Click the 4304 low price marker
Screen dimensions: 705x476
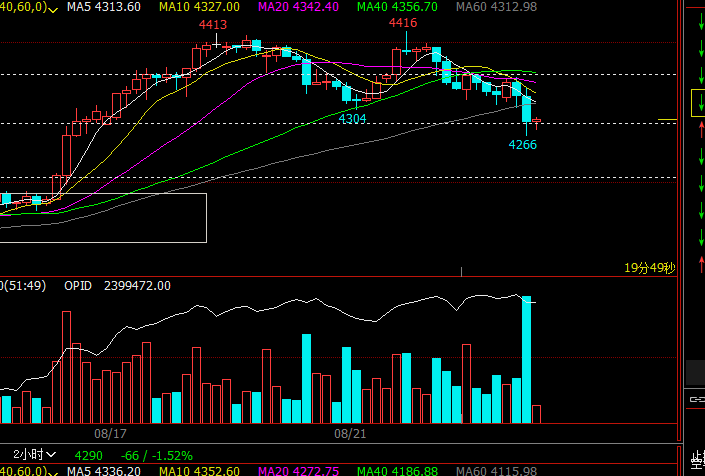click(352, 118)
